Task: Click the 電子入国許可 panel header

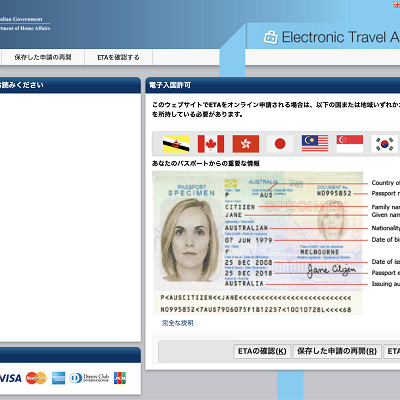Action: [273, 85]
